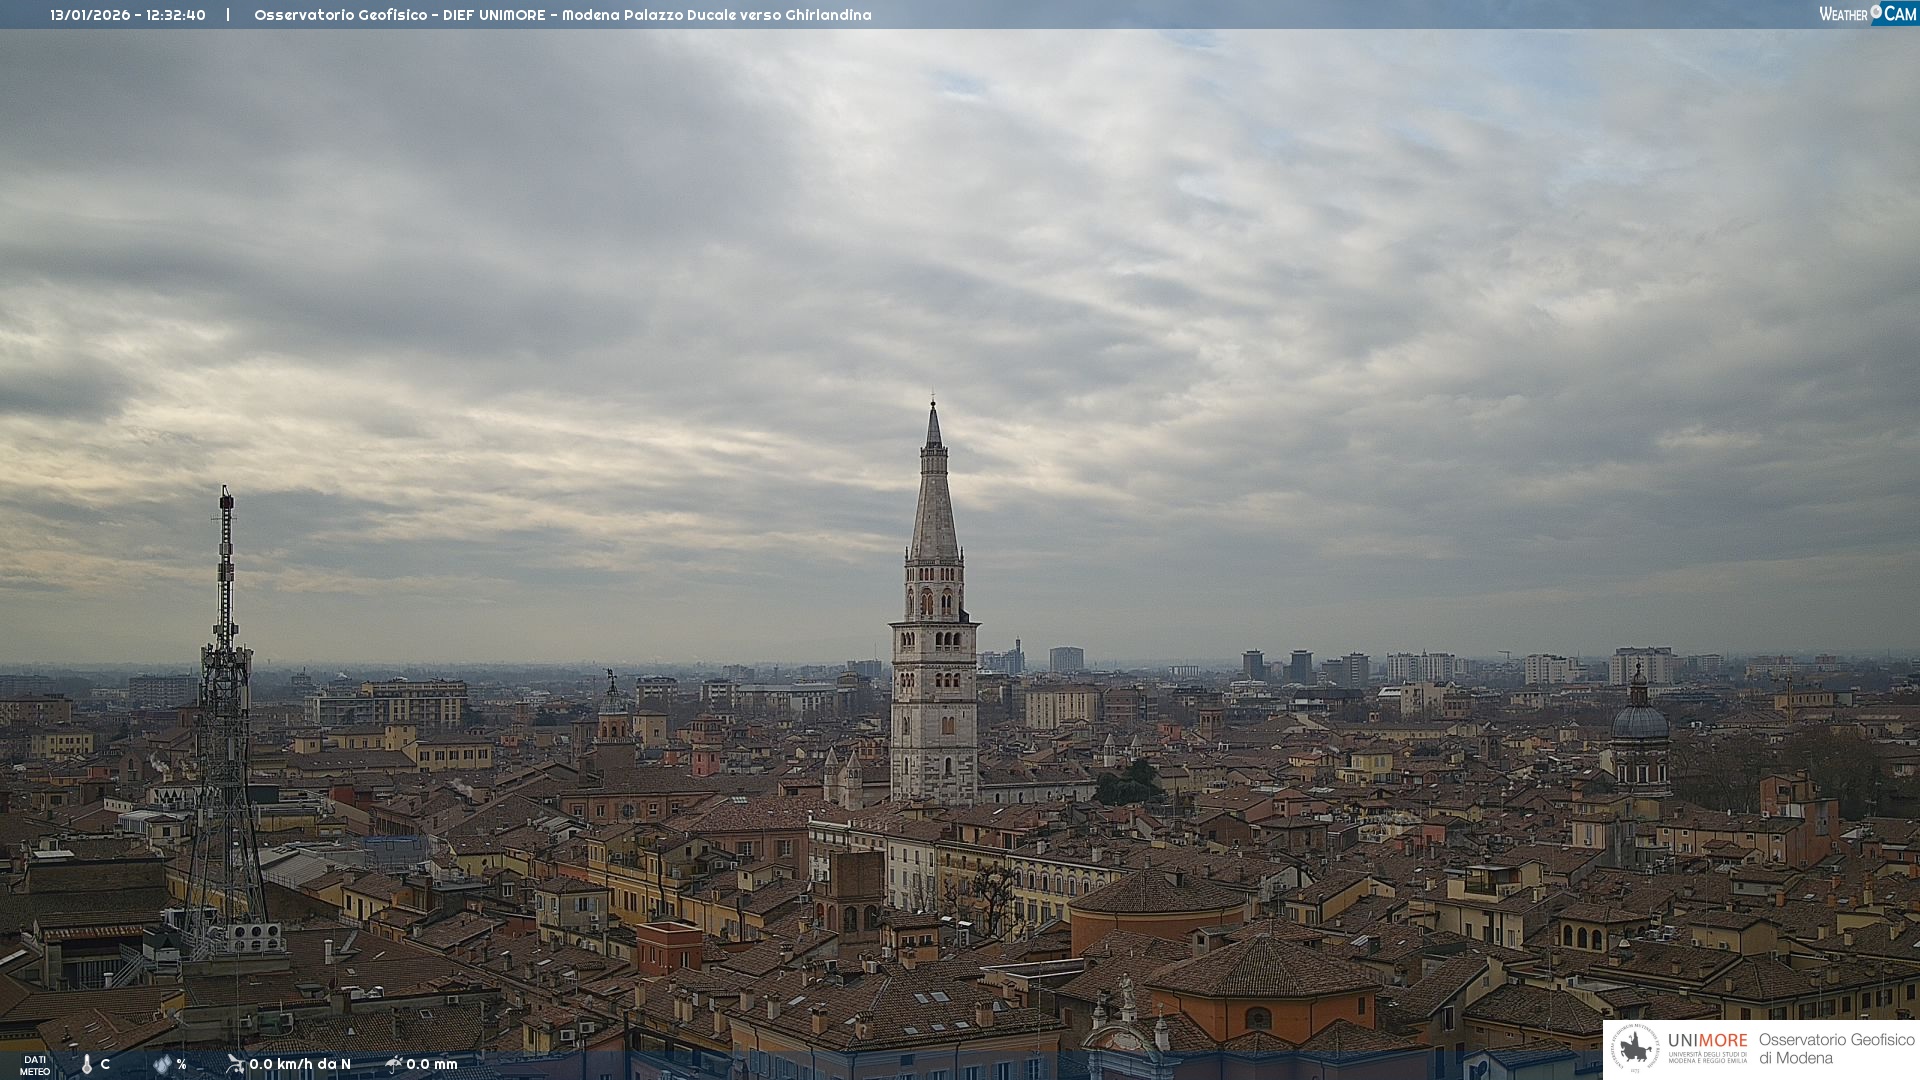Click the blue CAM logo badge
This screenshot has height=1080, width=1920.
(x=1899, y=13)
